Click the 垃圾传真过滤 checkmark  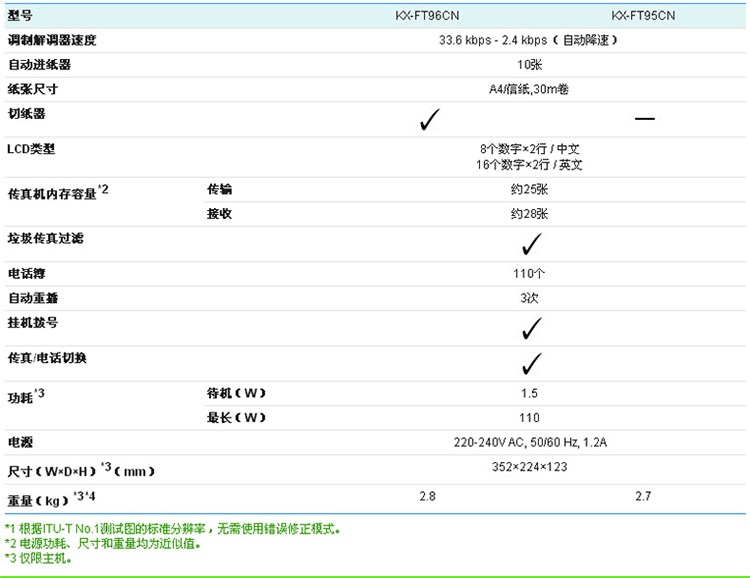[x=530, y=243]
